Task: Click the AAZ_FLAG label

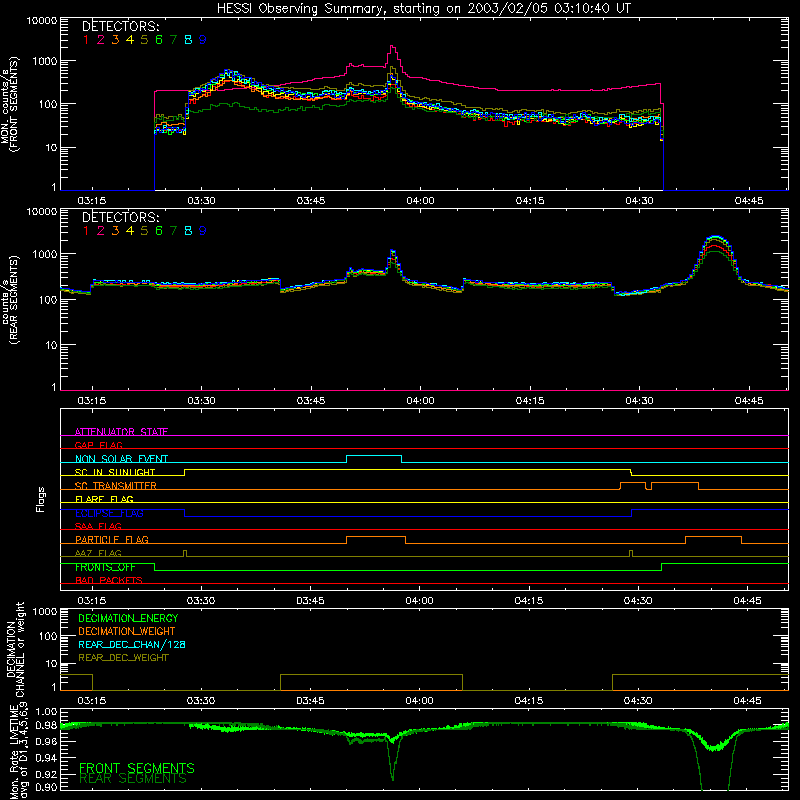Action: [x=98, y=553]
